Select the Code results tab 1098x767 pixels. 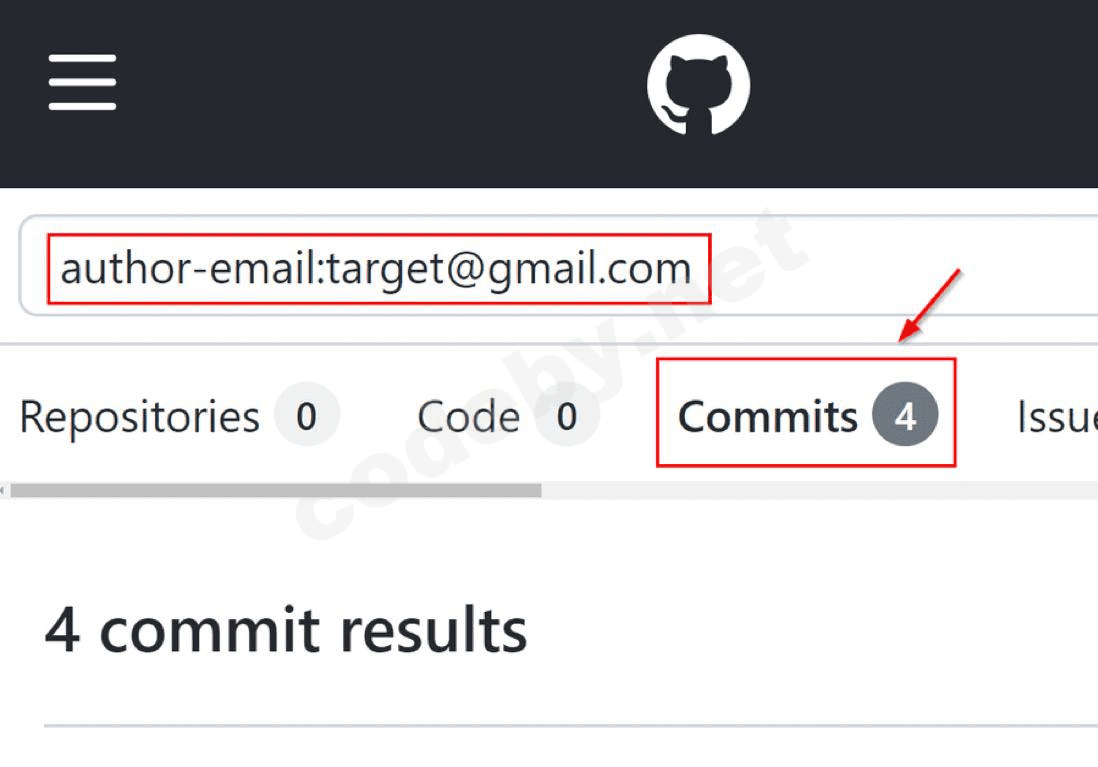pos(468,417)
